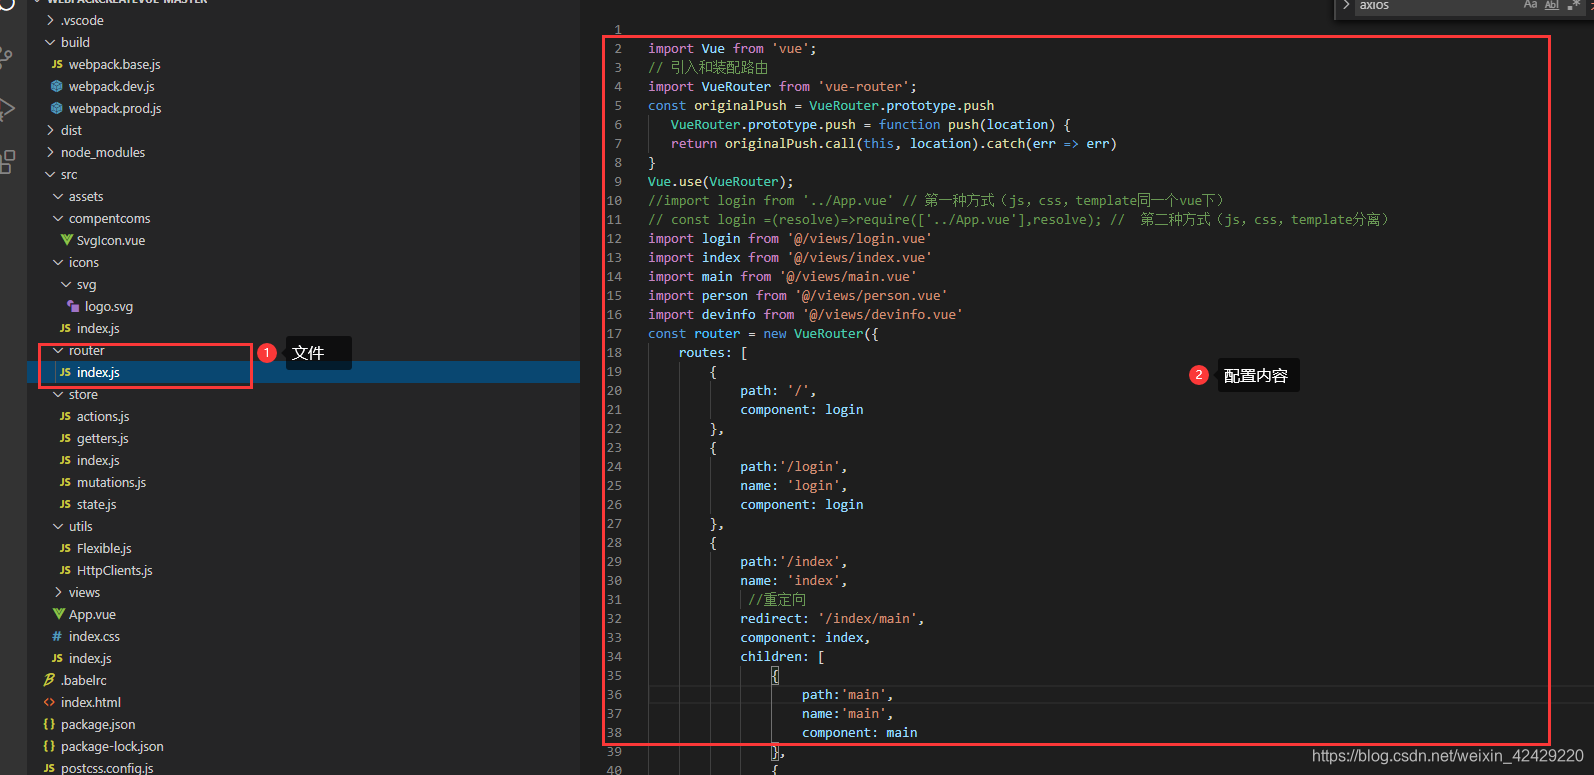Click line "const originalPush = VueRouter.prototype.push"
This screenshot has width=1594, height=775.
[821, 105]
